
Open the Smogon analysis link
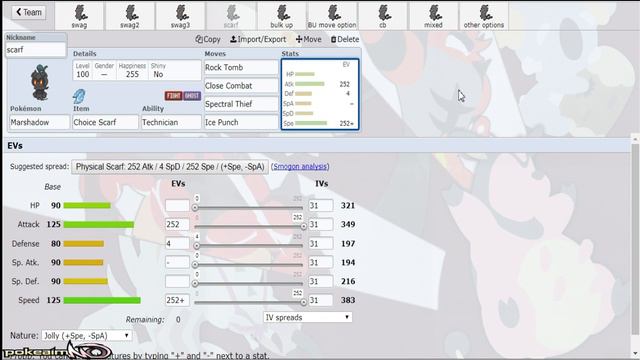pyautogui.click(x=300, y=167)
